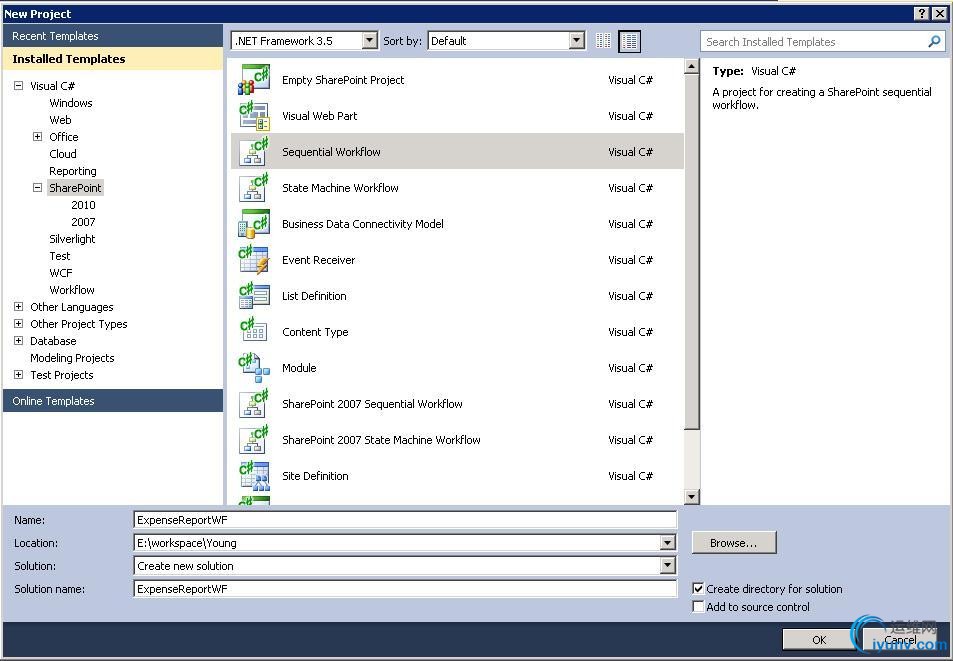Click the project Name field

[405, 519]
